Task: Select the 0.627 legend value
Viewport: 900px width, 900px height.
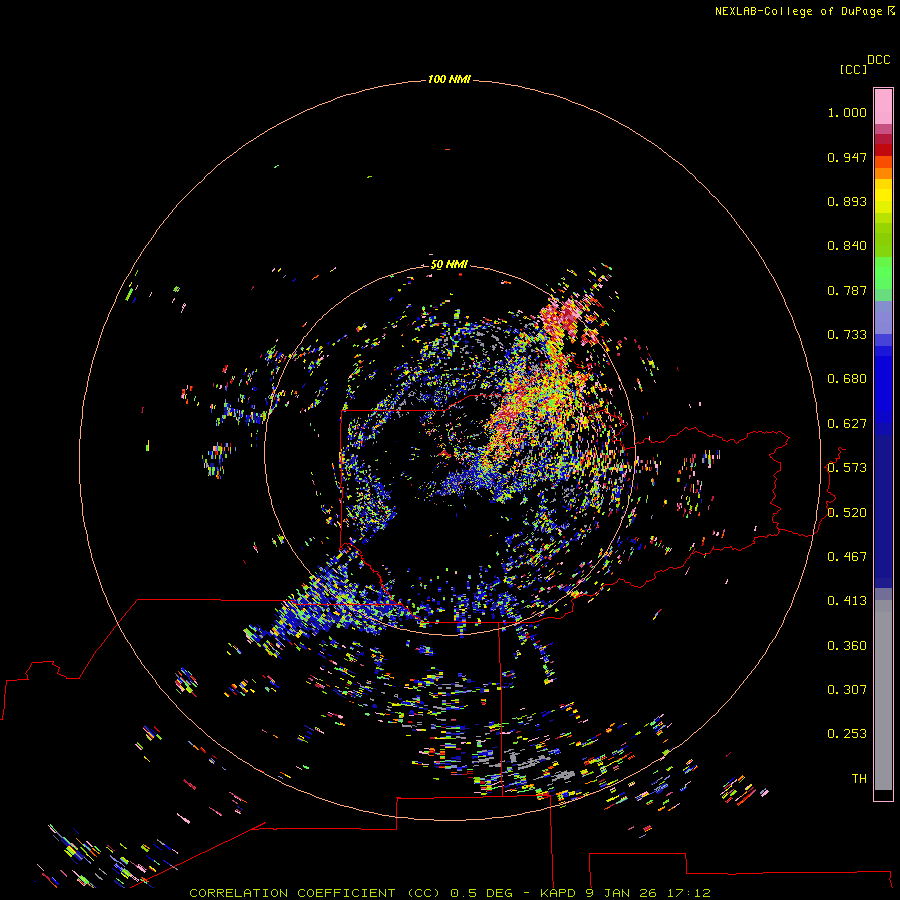Action: pyautogui.click(x=847, y=424)
